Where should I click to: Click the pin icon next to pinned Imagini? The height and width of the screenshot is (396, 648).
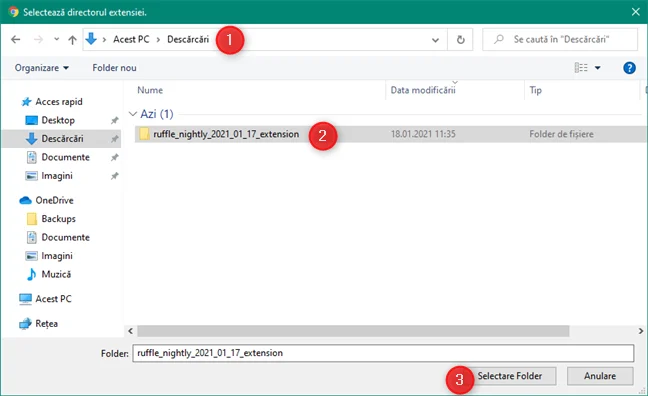coord(114,176)
